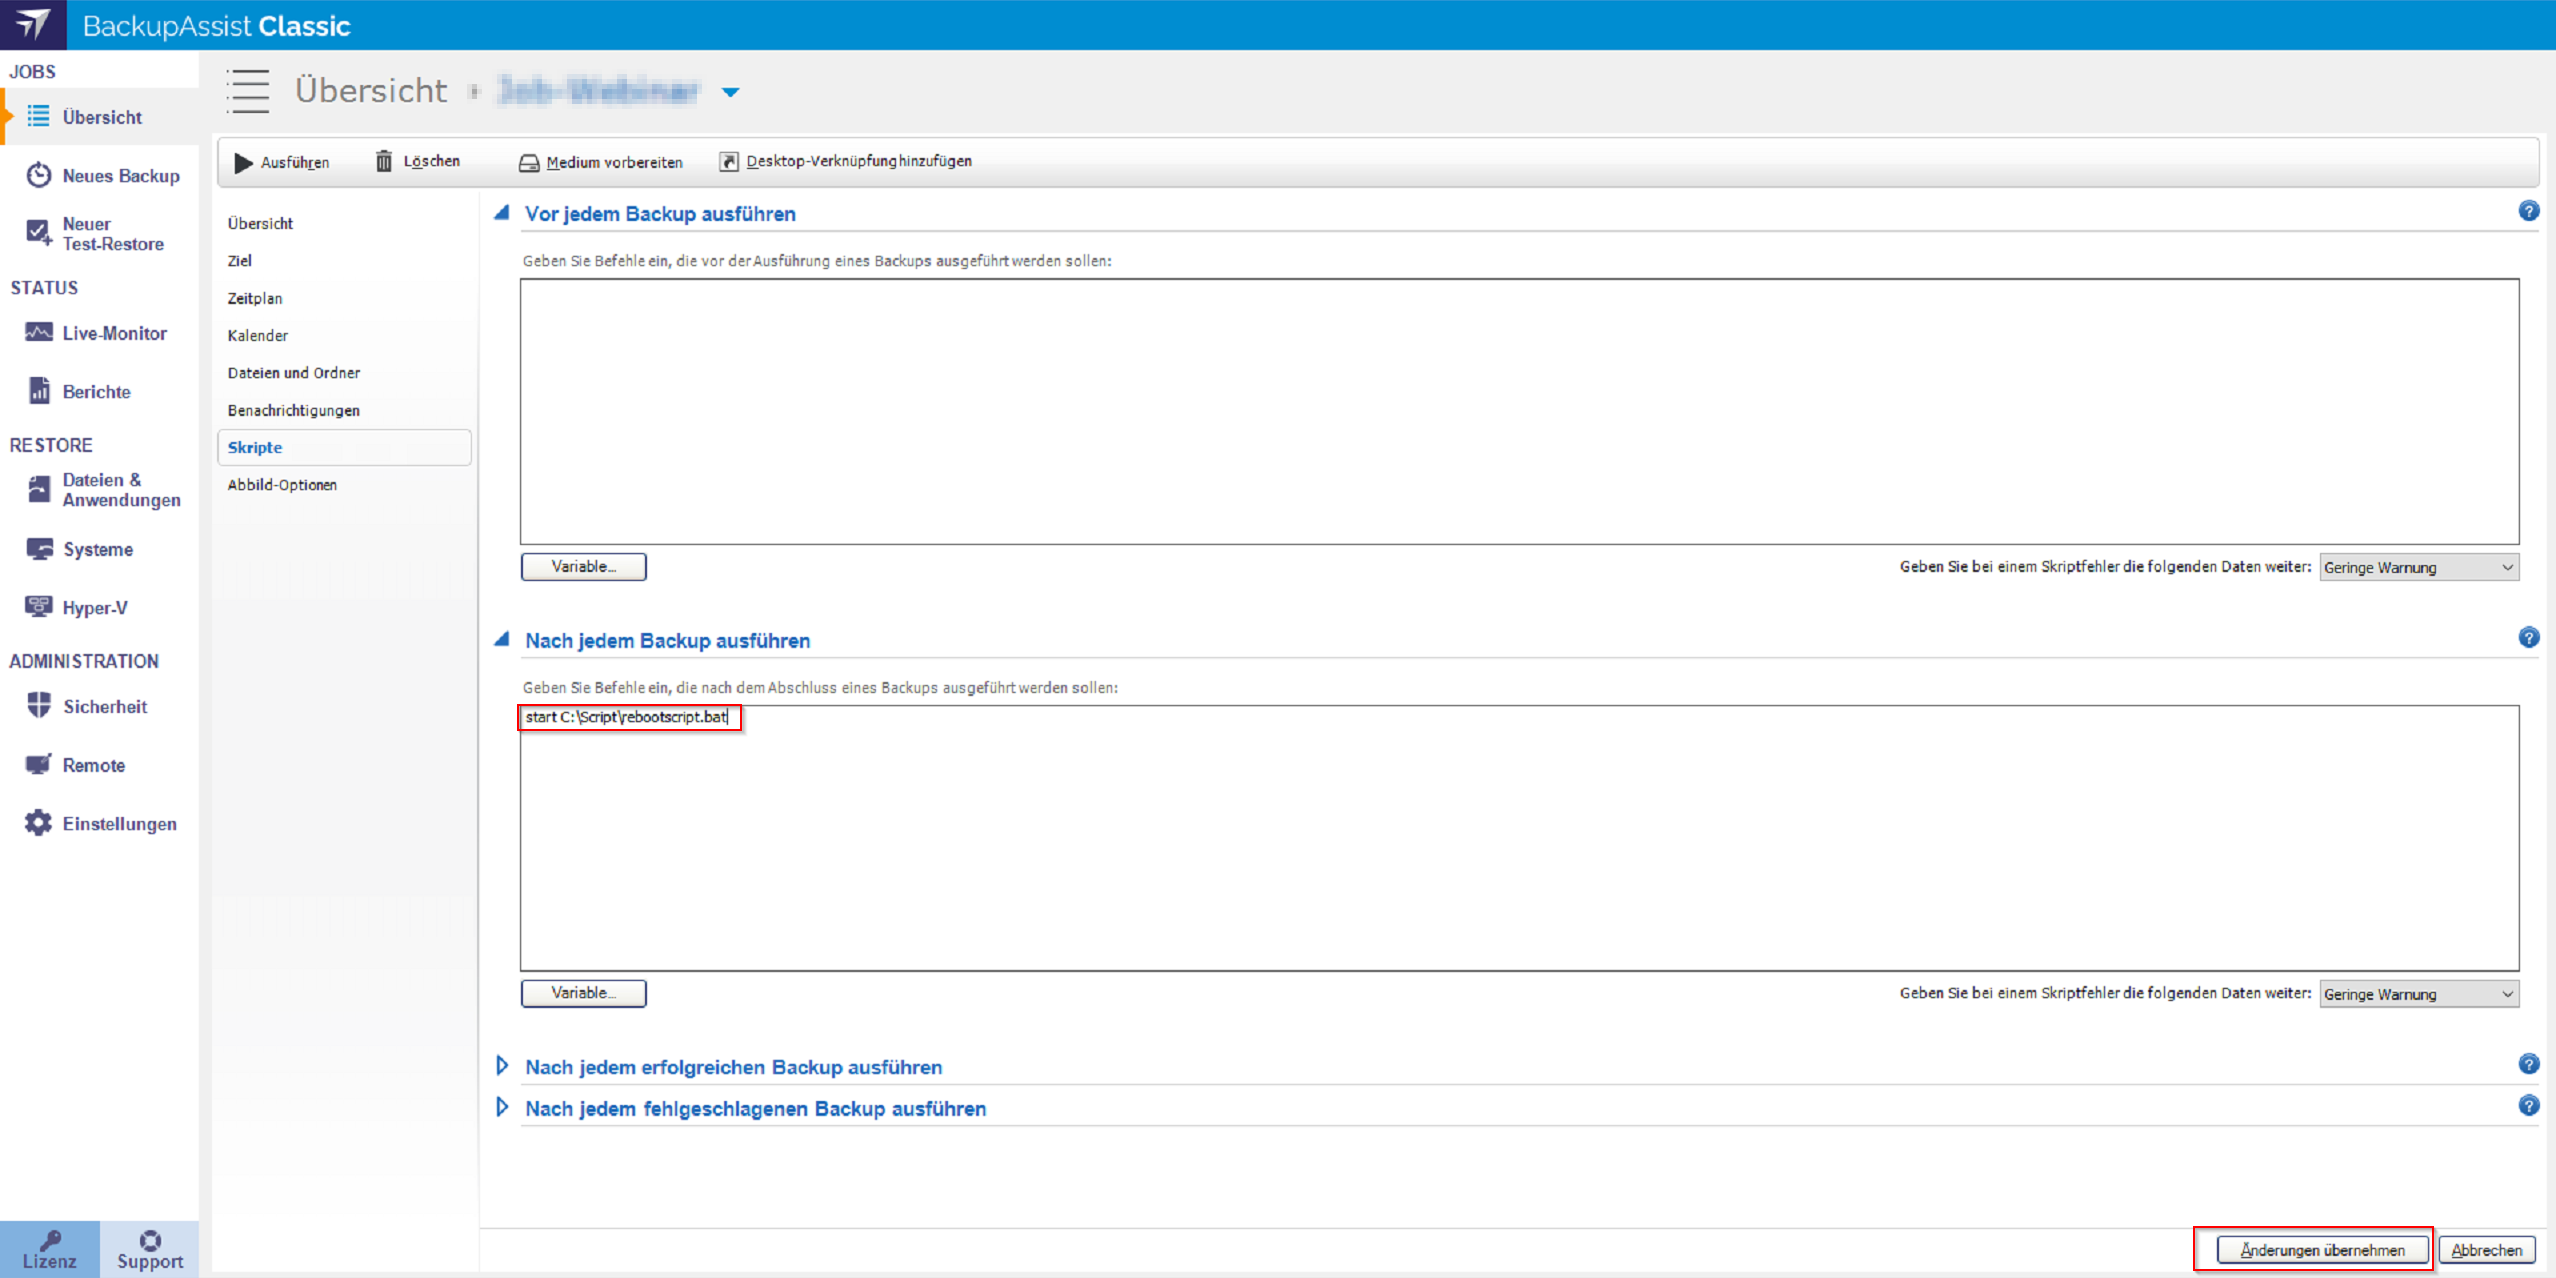The width and height of the screenshot is (2556, 1278).
Task: Click Desktop-Verknüpfung hinzufügen icon
Action: click(x=729, y=161)
